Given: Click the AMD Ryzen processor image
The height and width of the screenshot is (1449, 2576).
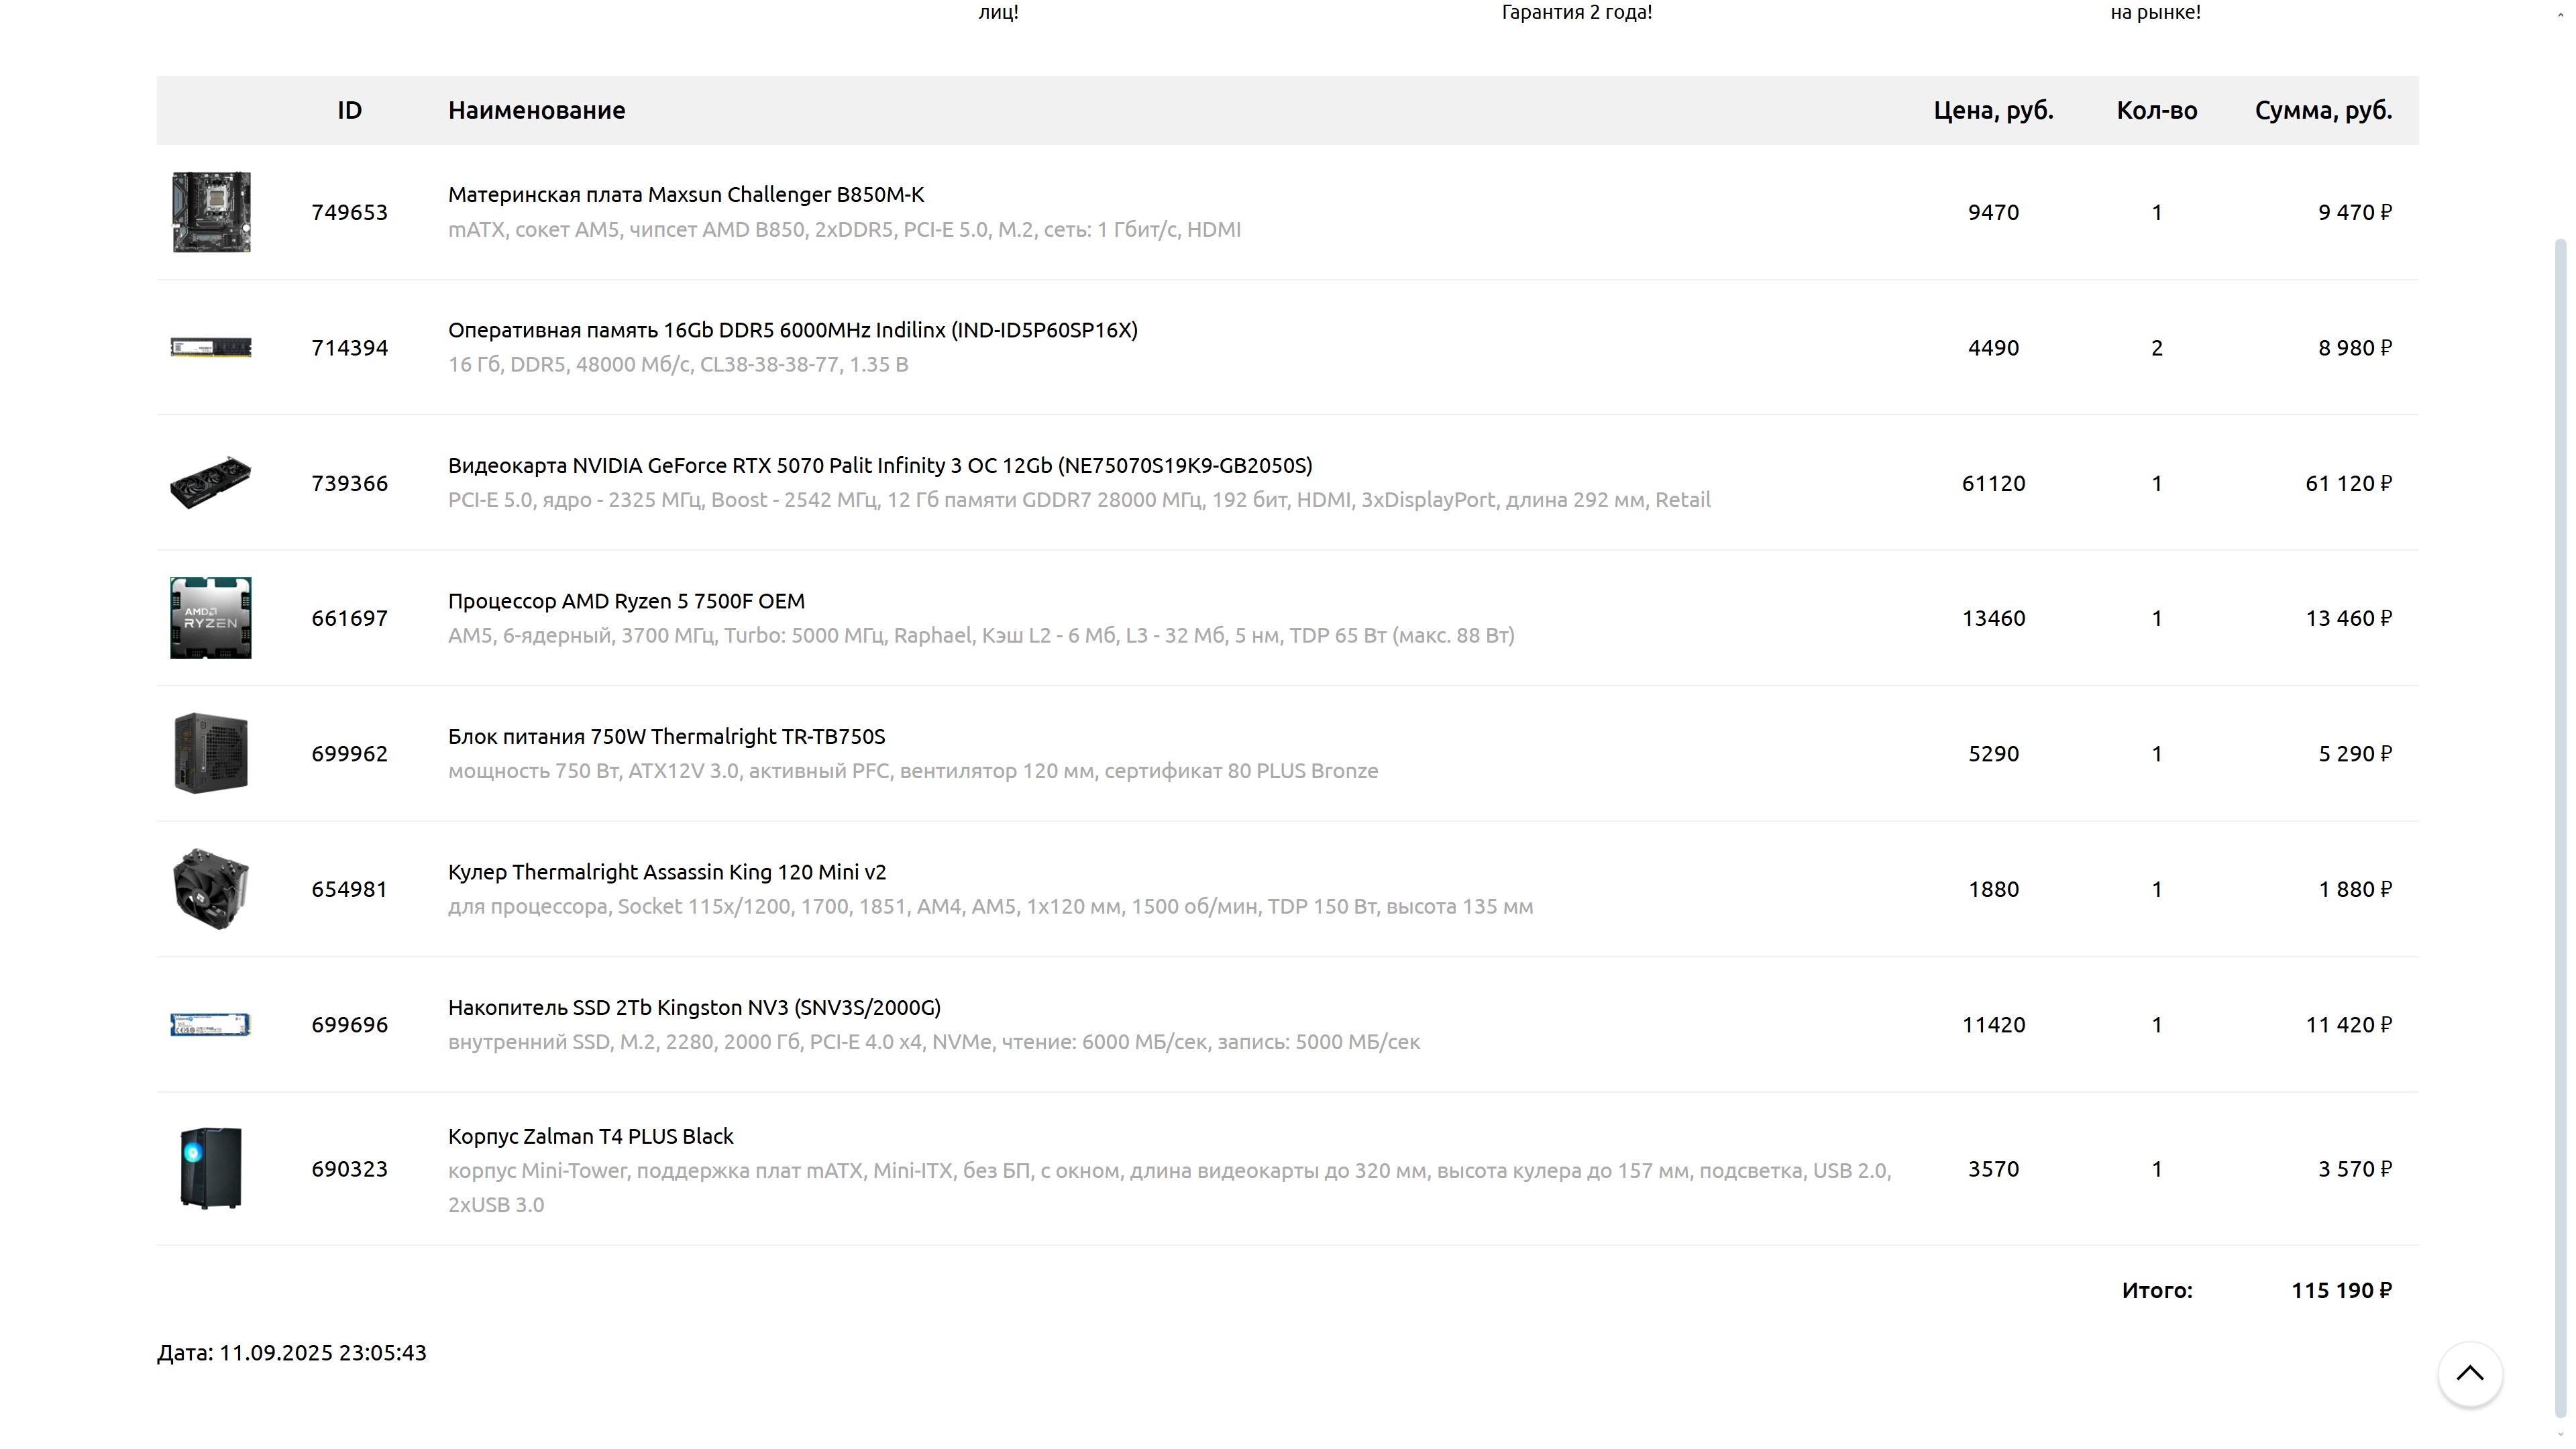Looking at the screenshot, I should point(211,618).
